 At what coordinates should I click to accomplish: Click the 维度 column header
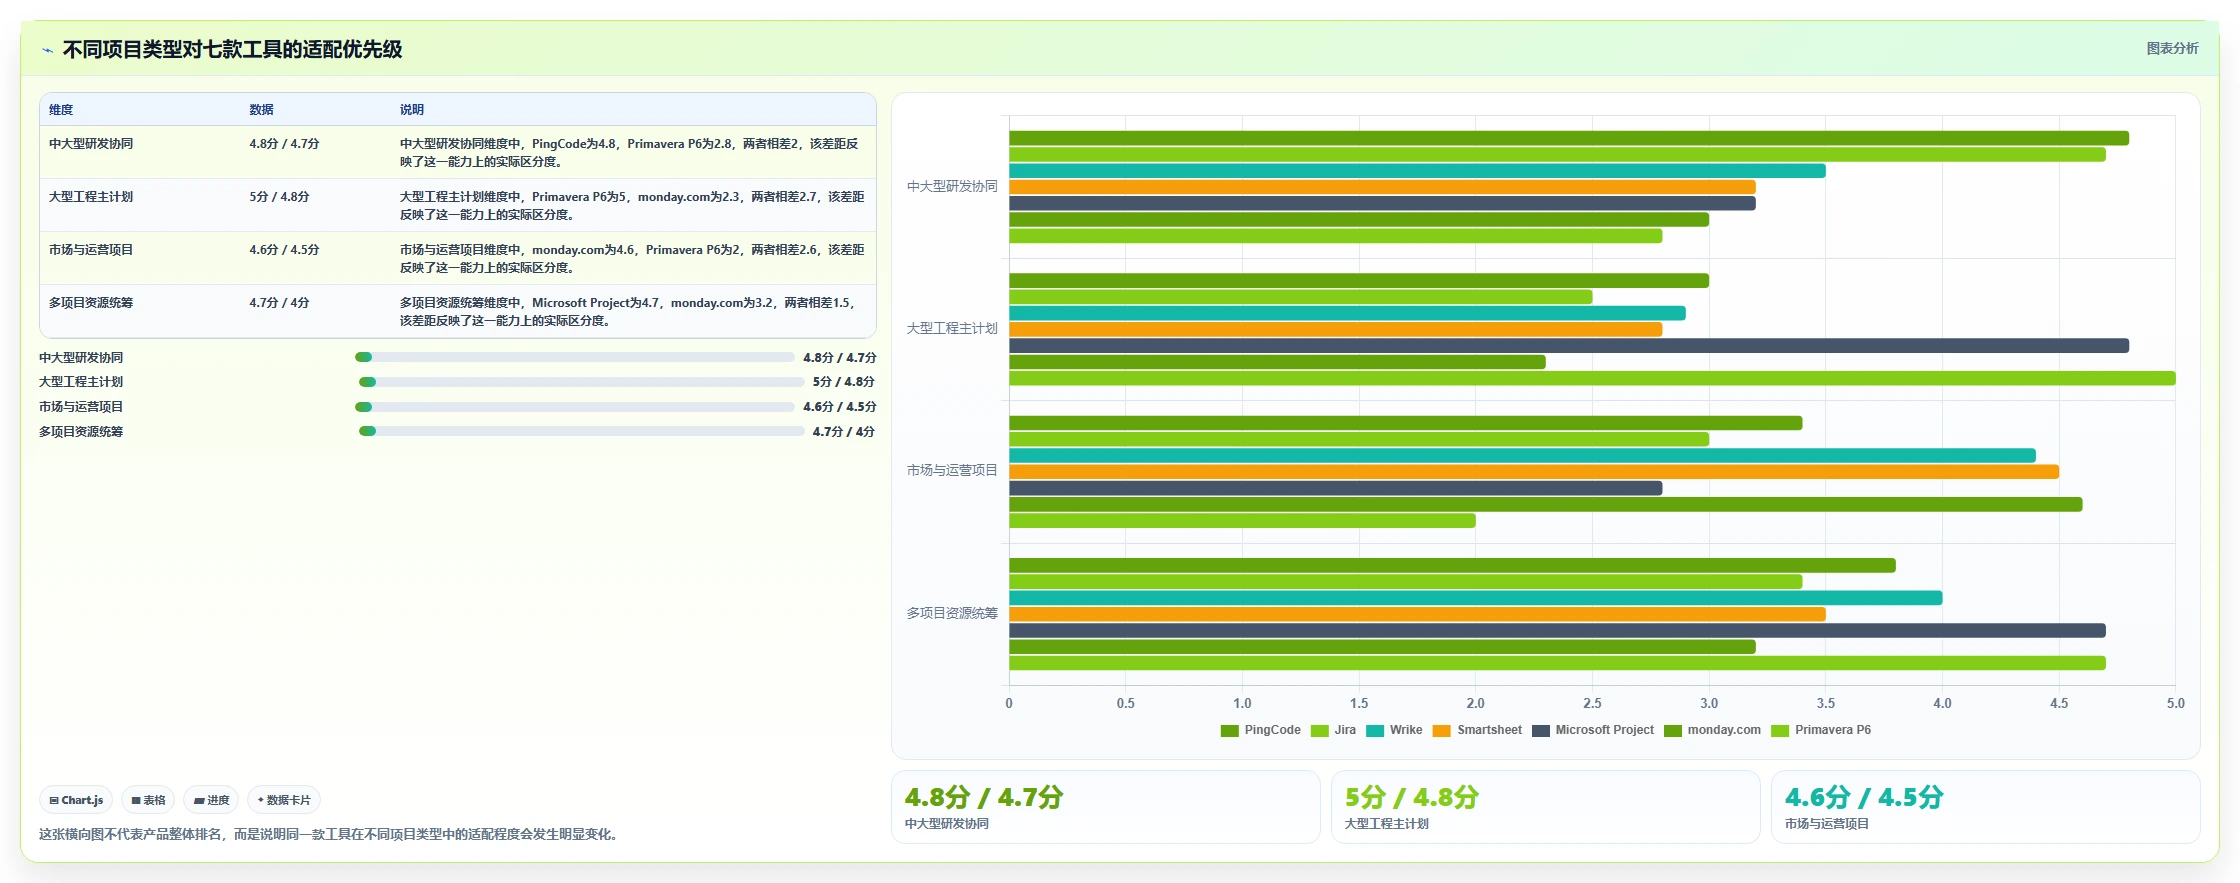pyautogui.click(x=61, y=110)
